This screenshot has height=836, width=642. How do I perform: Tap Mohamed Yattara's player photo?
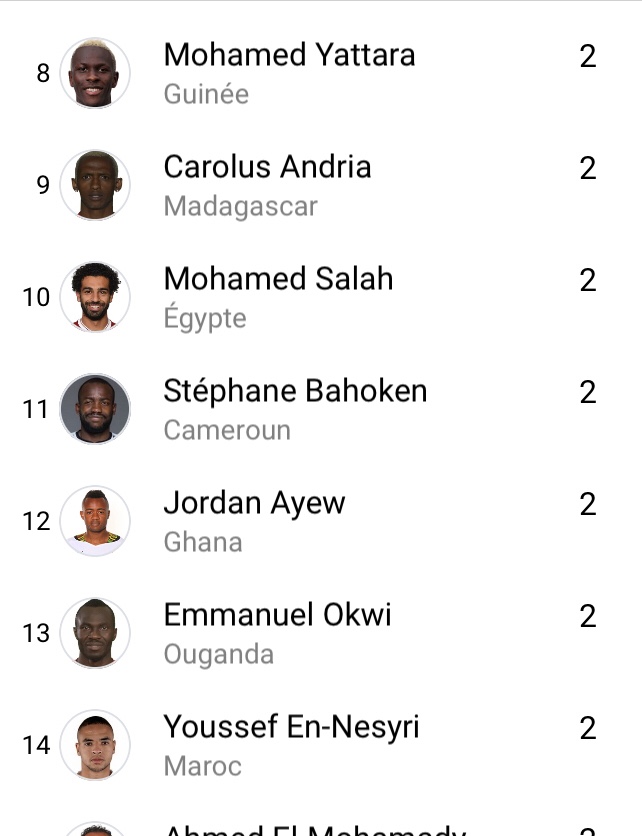click(95, 73)
